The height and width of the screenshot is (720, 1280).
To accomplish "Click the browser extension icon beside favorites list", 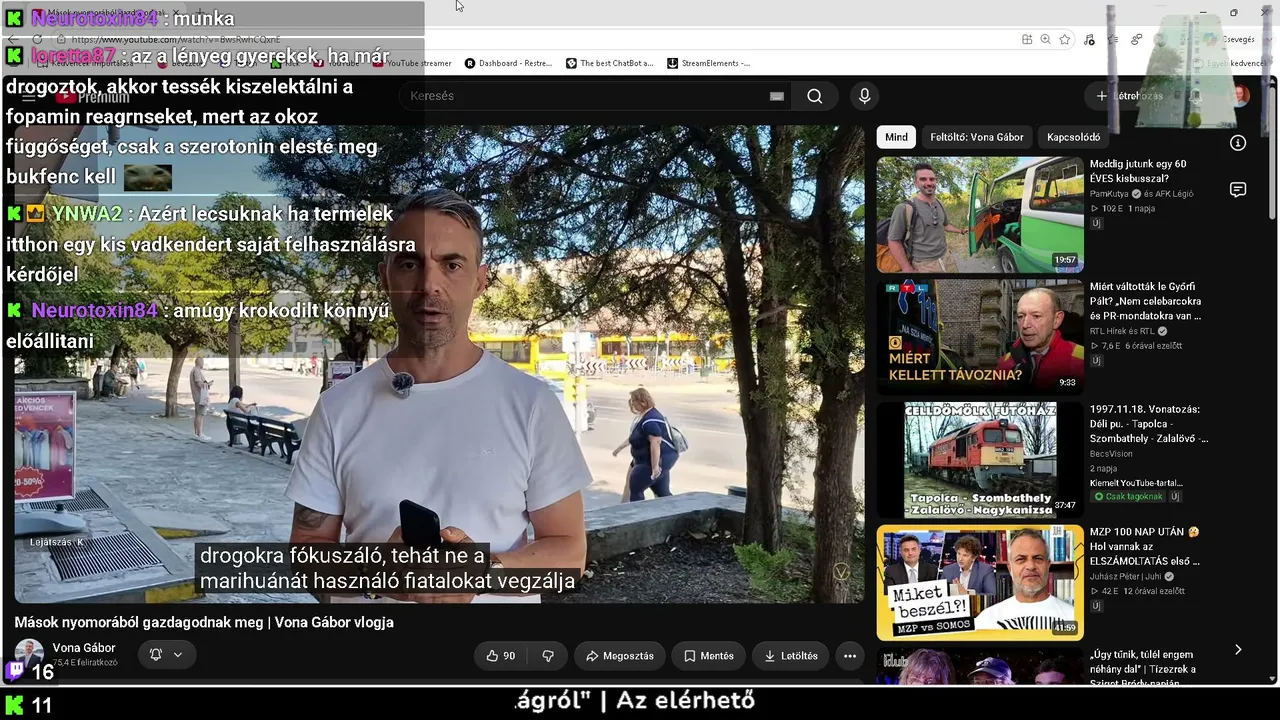I will click(x=1137, y=39).
